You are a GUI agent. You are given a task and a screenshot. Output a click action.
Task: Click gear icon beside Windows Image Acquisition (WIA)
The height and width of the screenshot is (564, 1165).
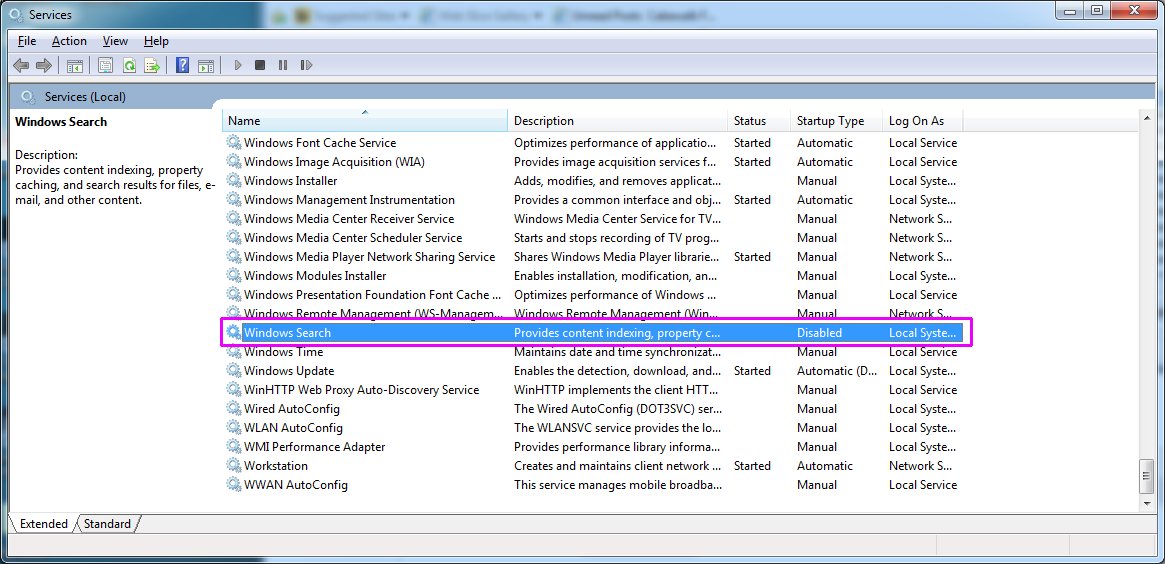[234, 162]
